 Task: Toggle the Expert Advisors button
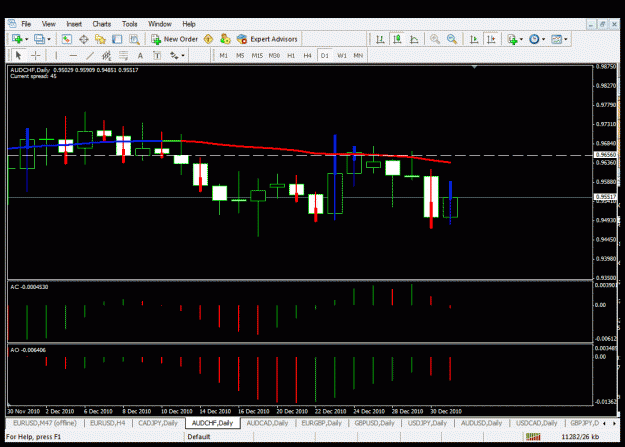pos(267,39)
